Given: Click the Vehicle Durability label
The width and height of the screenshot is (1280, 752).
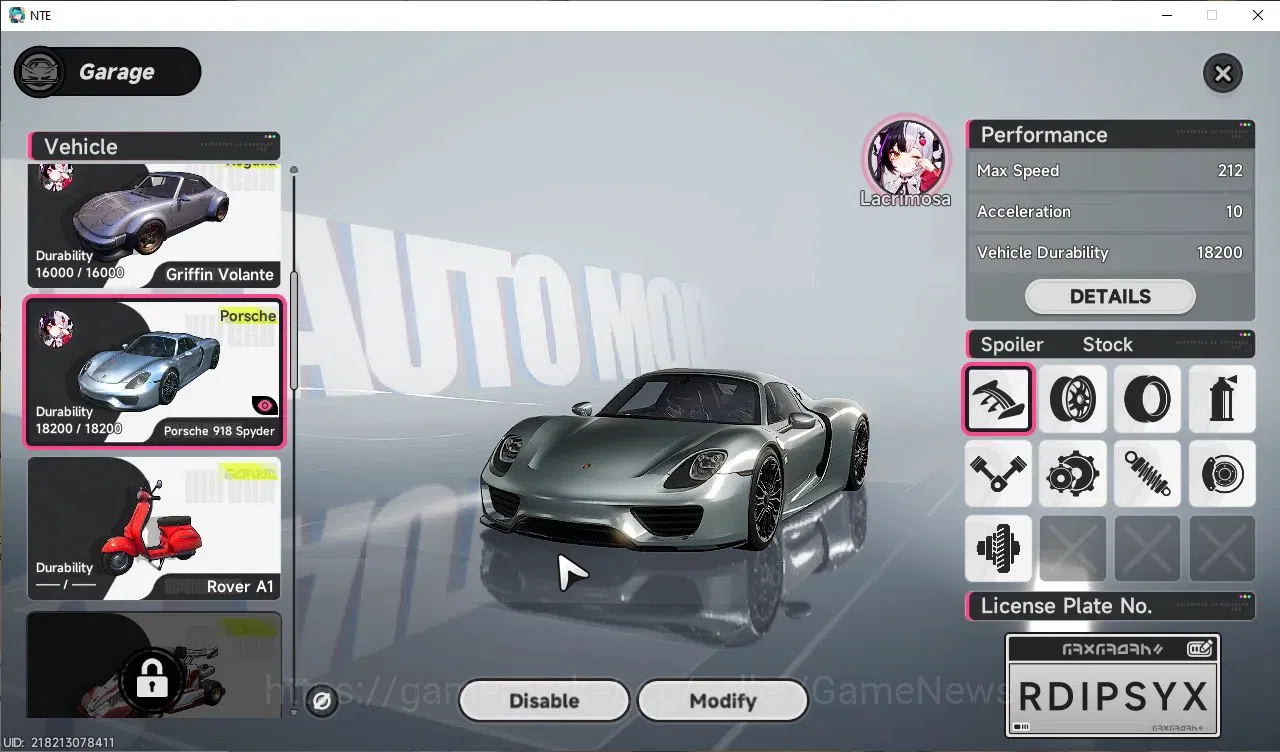Looking at the screenshot, I should pyautogui.click(x=1043, y=253).
